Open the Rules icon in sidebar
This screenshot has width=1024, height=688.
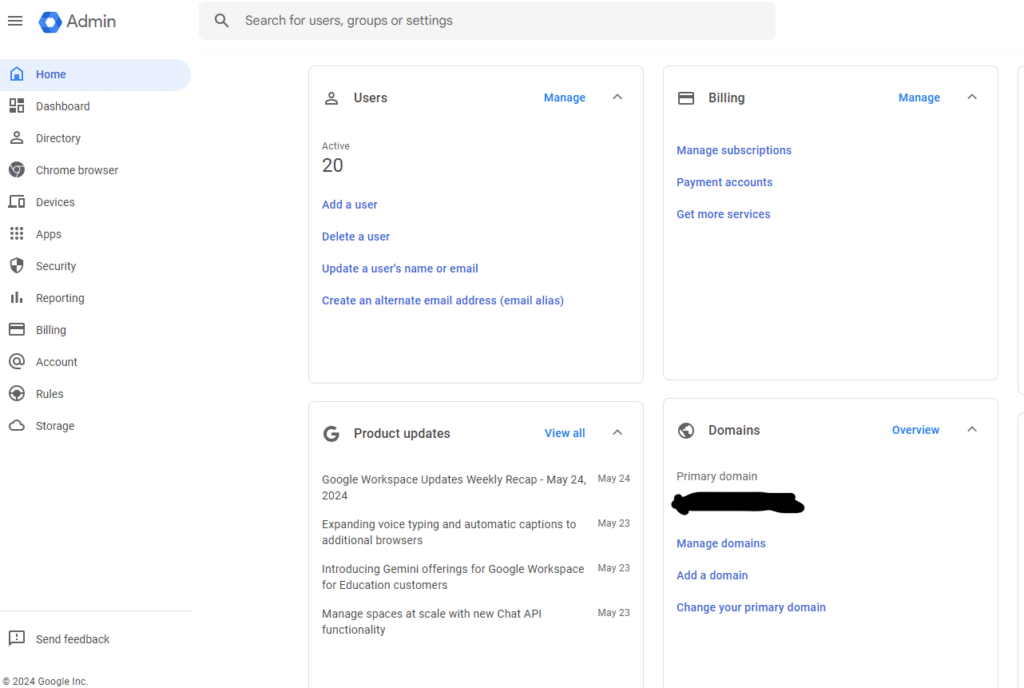(17, 394)
